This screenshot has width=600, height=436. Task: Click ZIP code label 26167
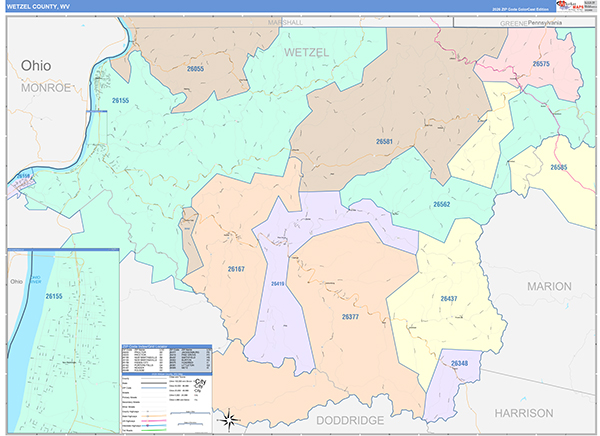[236, 269]
